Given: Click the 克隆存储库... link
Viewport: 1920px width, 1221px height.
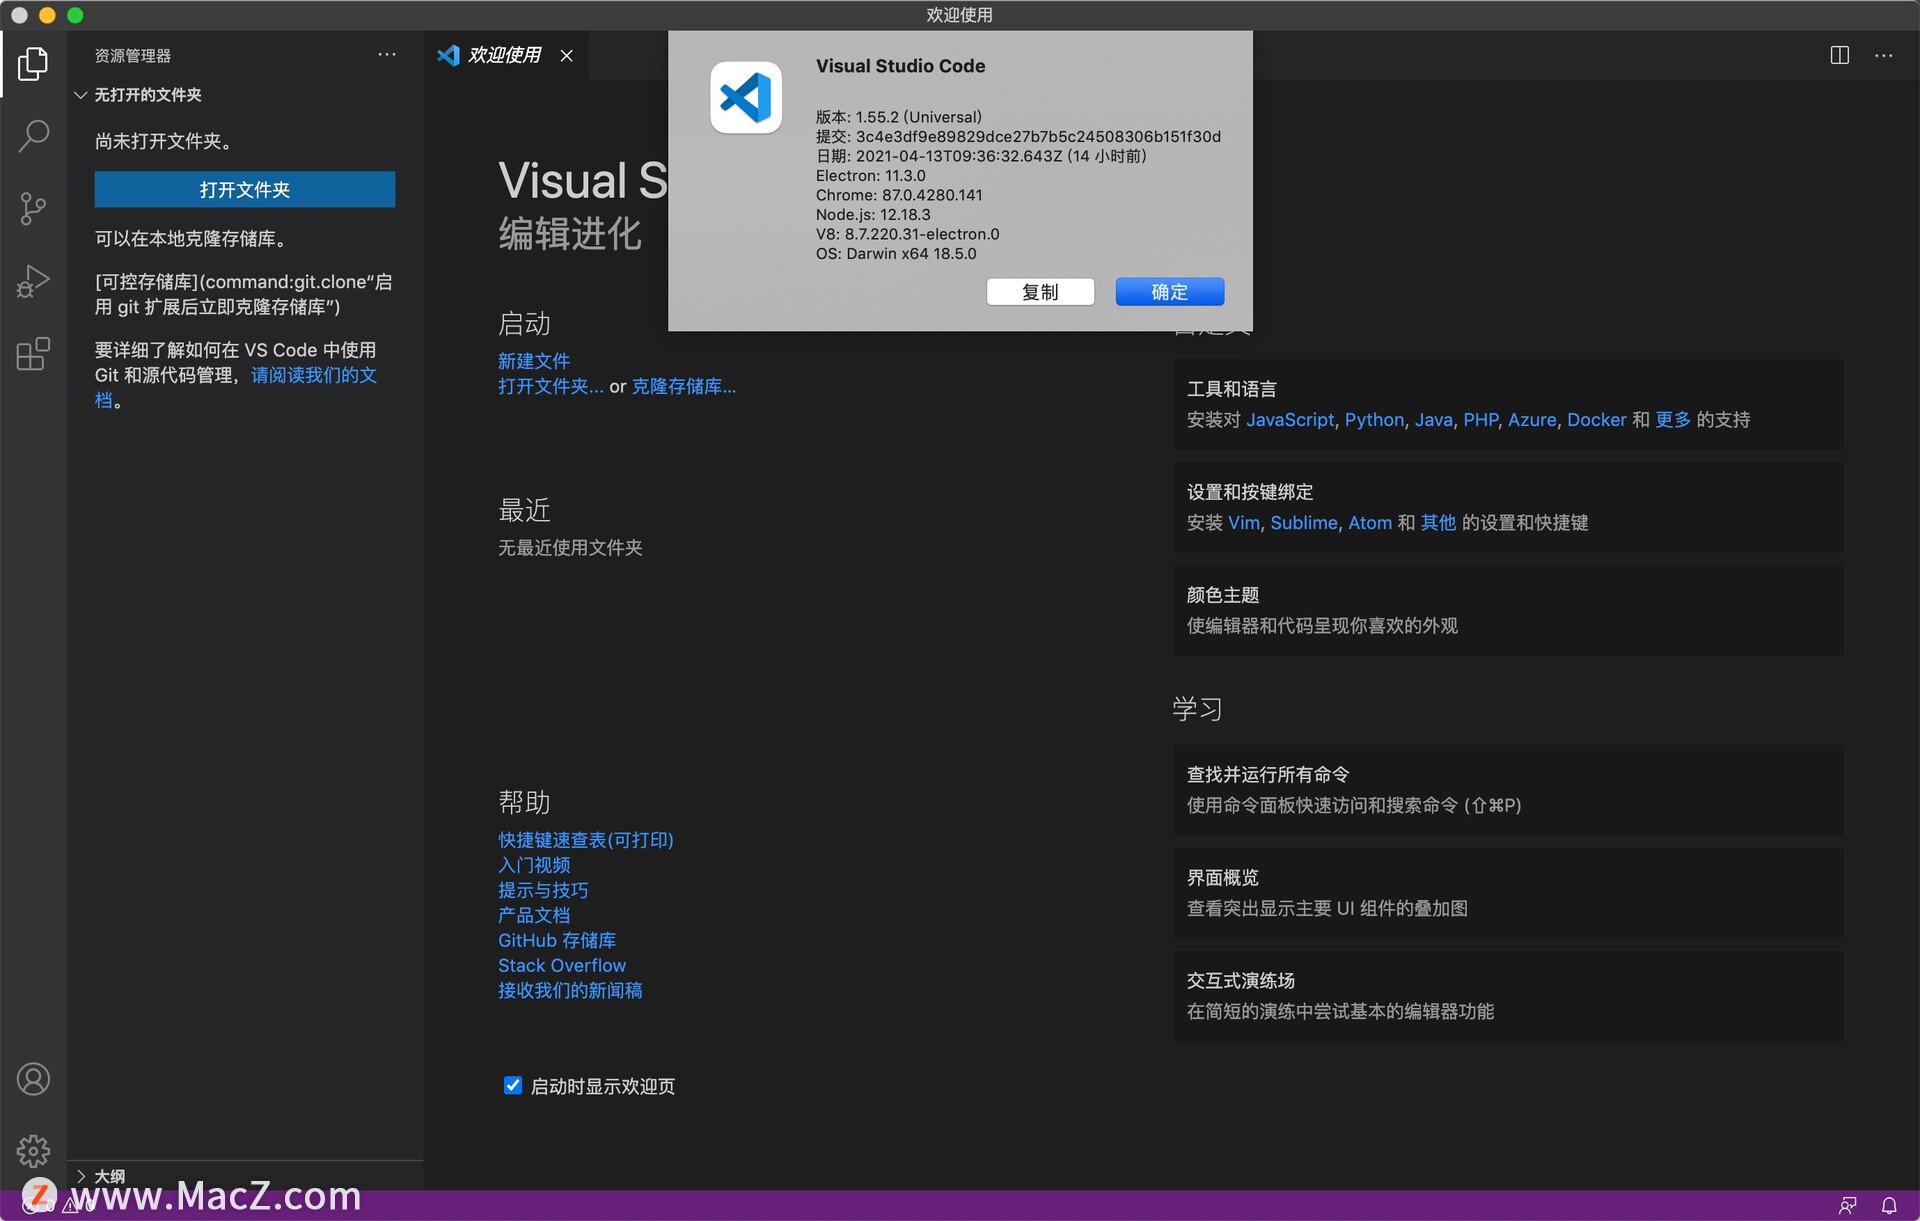Looking at the screenshot, I should click(684, 386).
